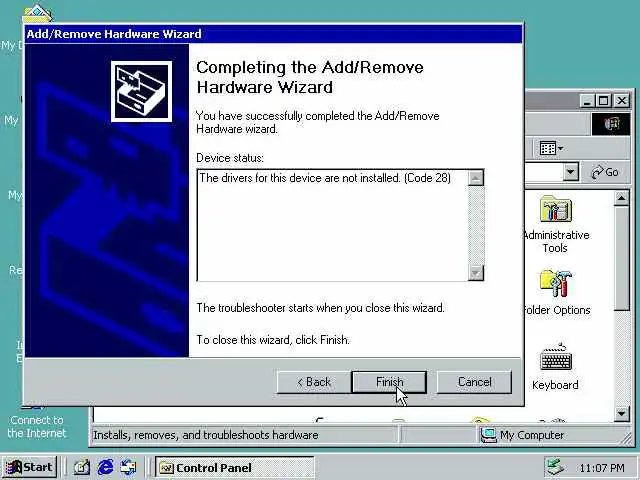Click the "Code 28" driver status message
640x480 pixels.
pos(325,178)
